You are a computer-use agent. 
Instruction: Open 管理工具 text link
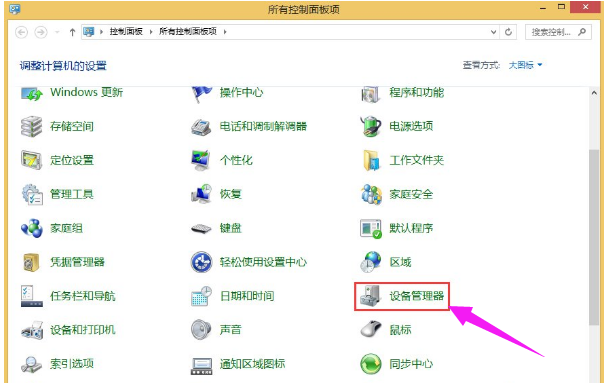coord(72,194)
